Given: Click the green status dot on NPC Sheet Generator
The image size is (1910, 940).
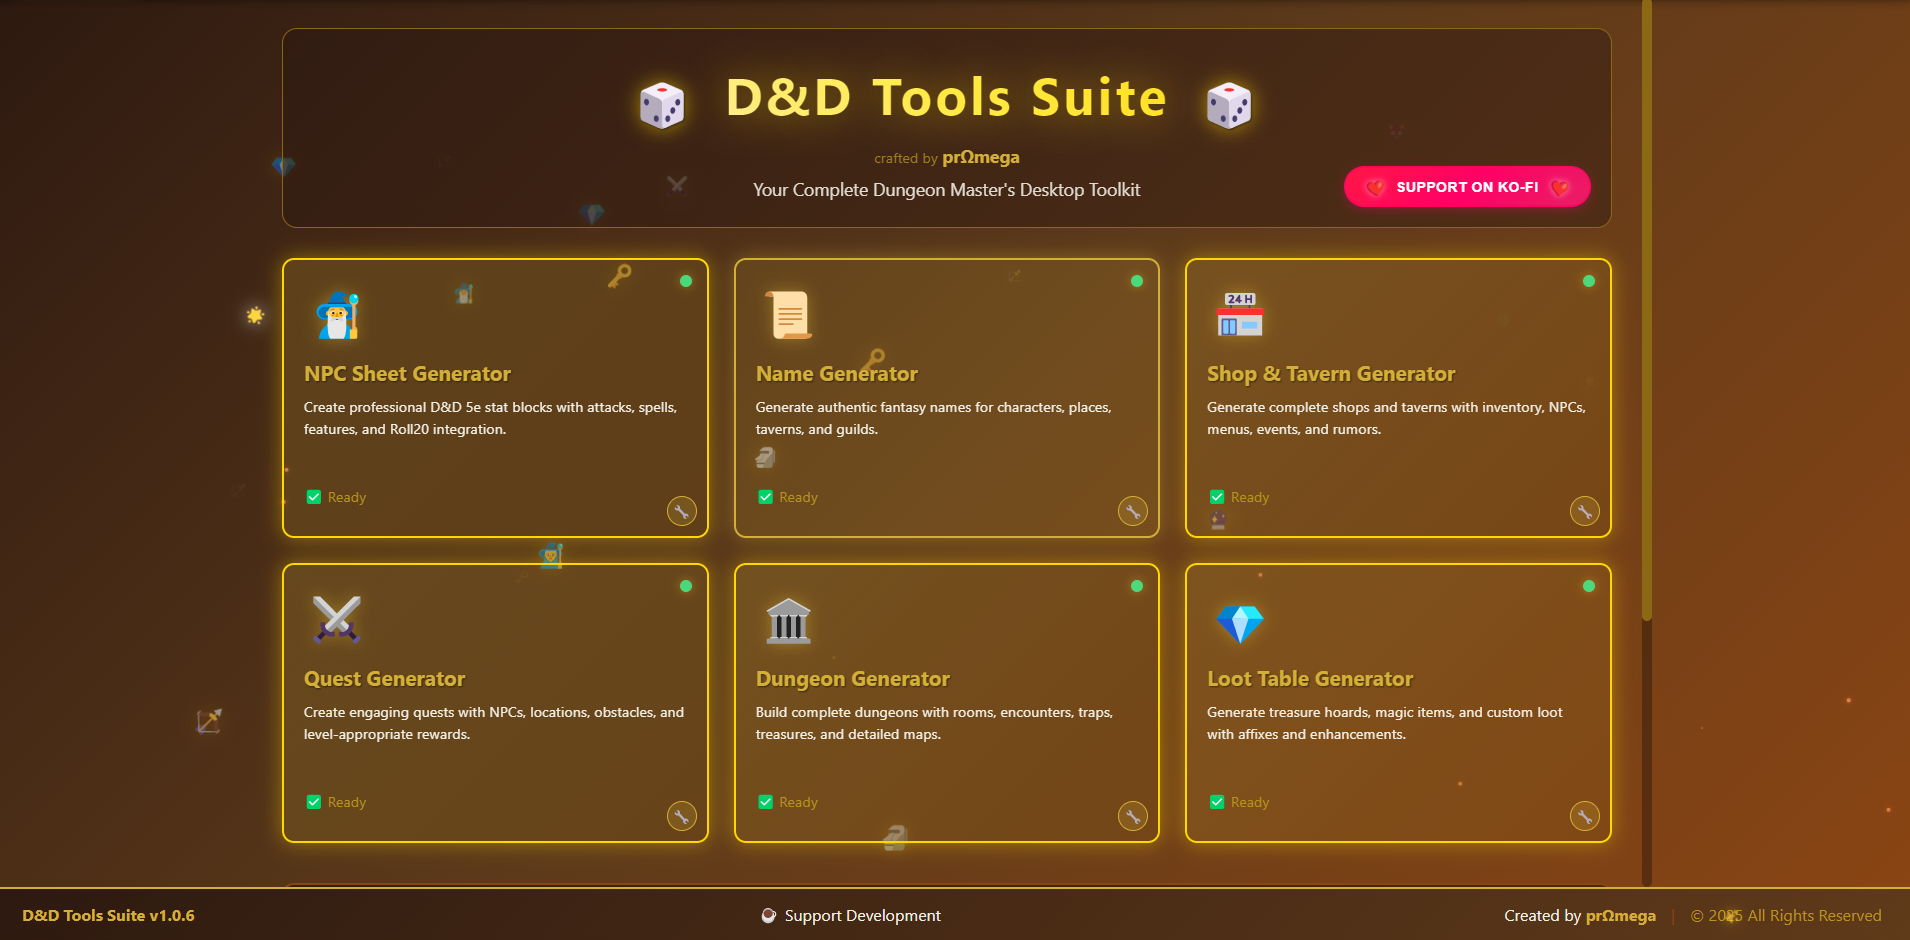Looking at the screenshot, I should [x=686, y=281].
